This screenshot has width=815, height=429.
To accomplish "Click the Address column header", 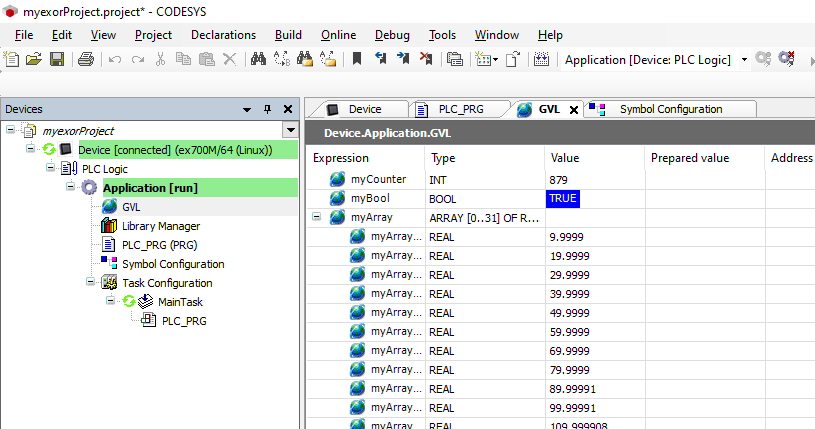I will 790,158.
